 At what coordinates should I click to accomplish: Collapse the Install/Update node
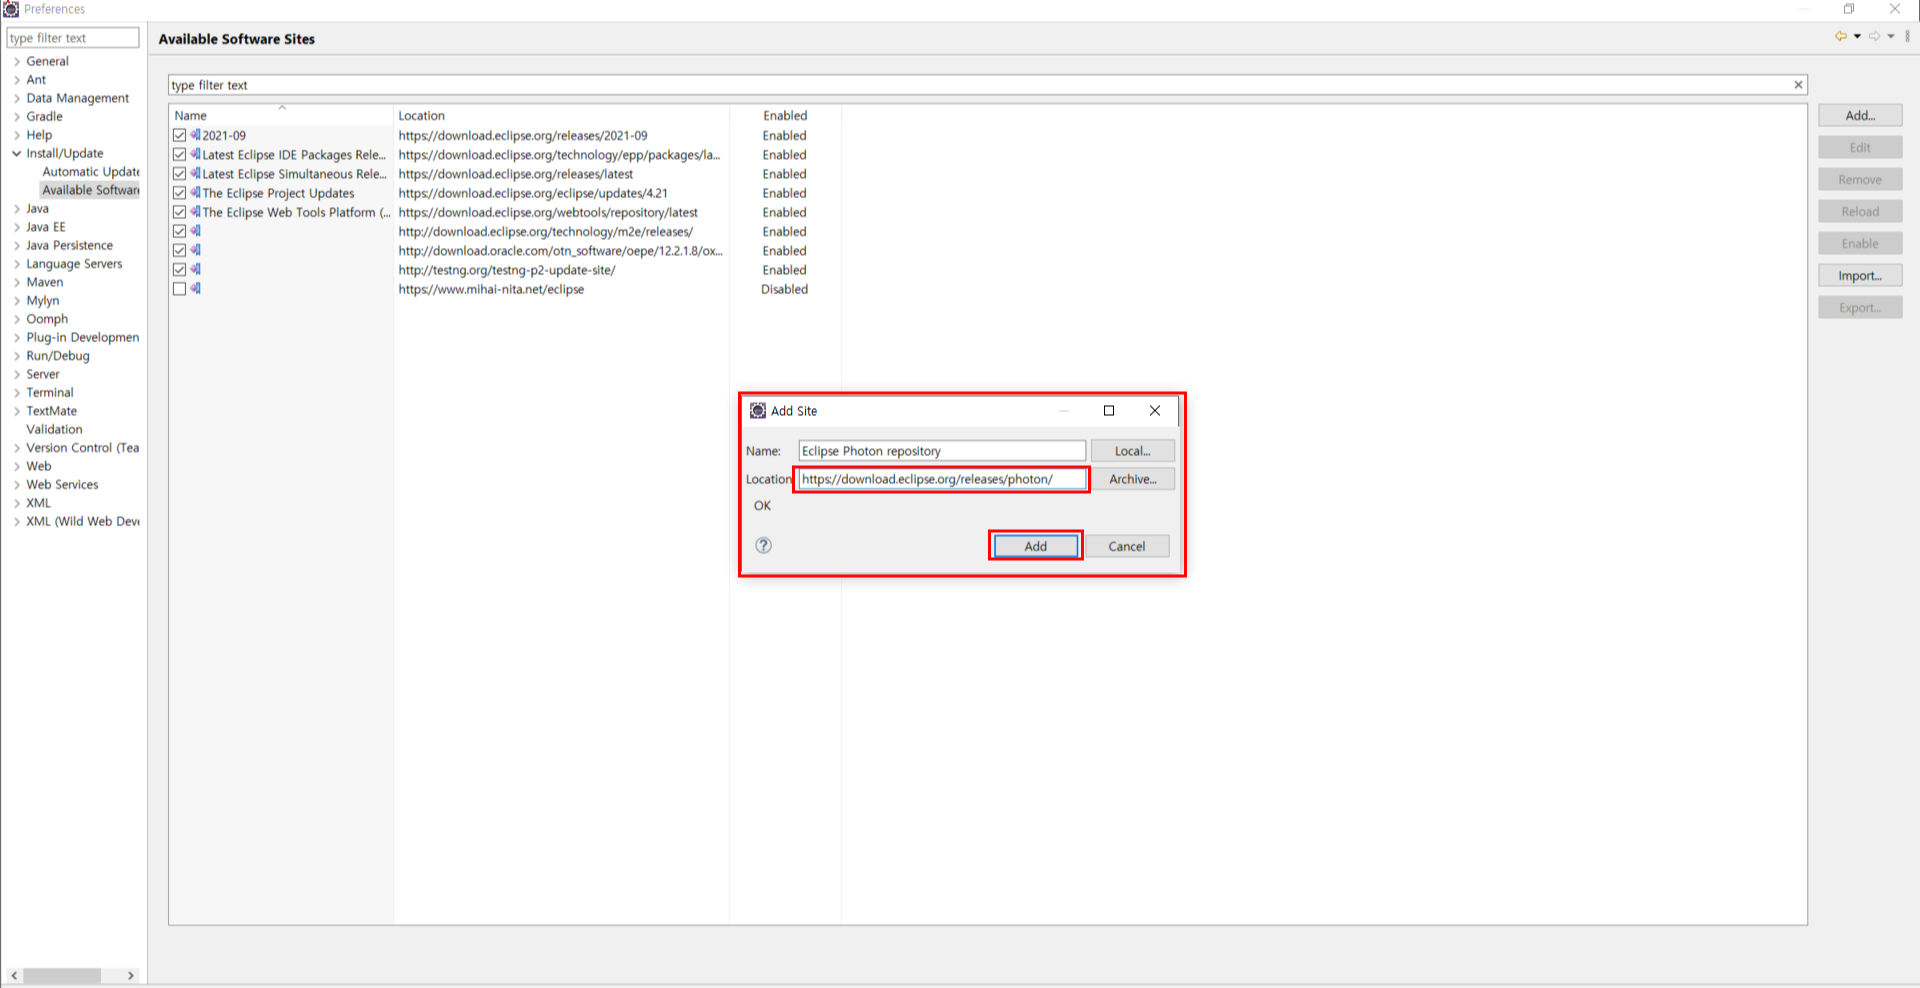[17, 153]
